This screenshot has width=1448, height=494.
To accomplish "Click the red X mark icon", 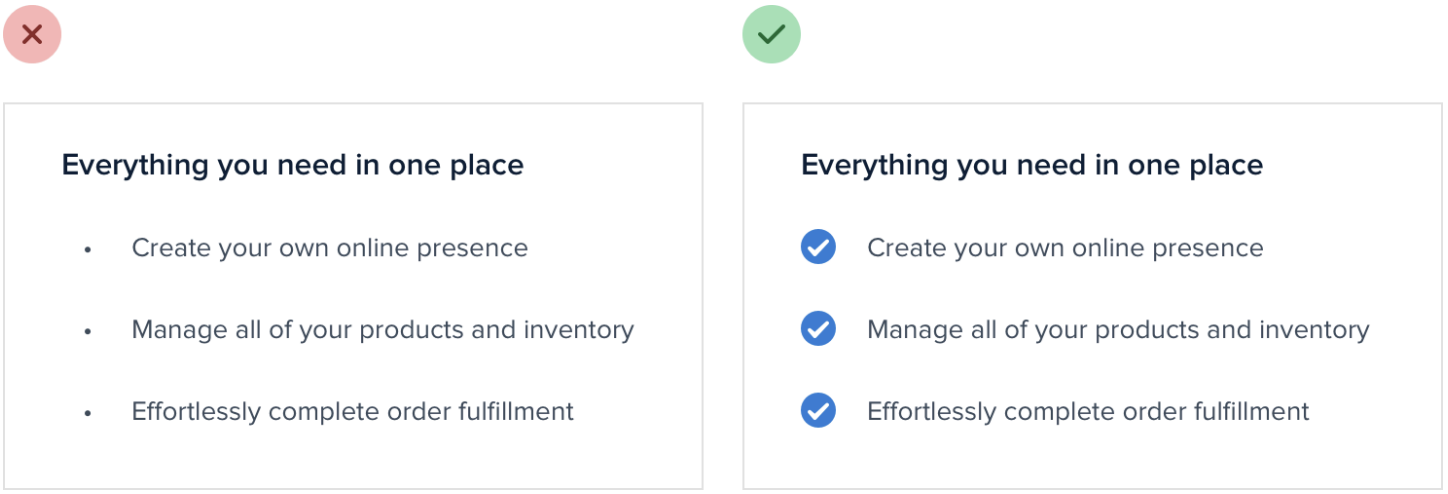I will coord(32,34).
